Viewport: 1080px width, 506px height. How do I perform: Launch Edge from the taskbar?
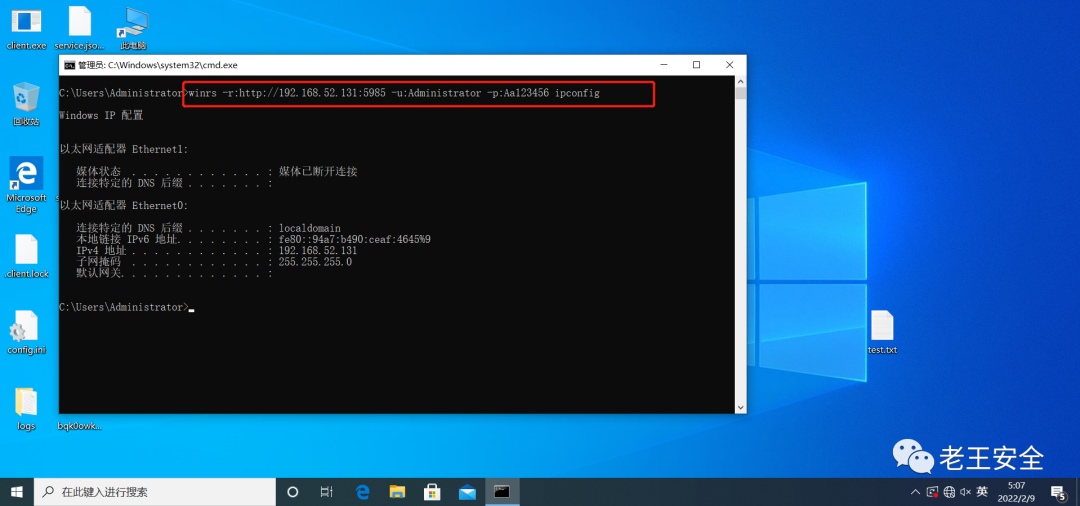(362, 492)
